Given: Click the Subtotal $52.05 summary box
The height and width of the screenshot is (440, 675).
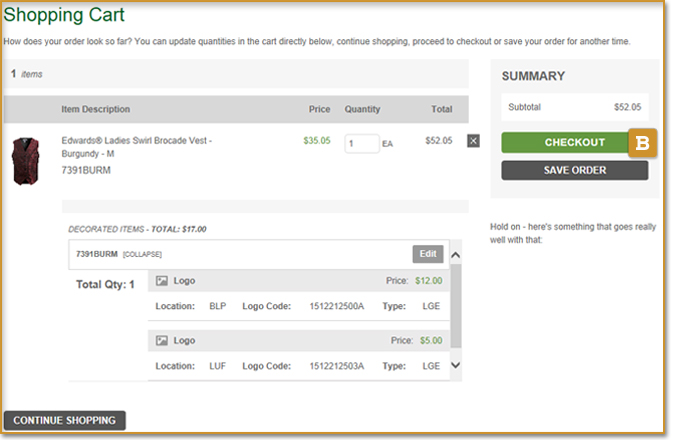Looking at the screenshot, I should click(574, 107).
